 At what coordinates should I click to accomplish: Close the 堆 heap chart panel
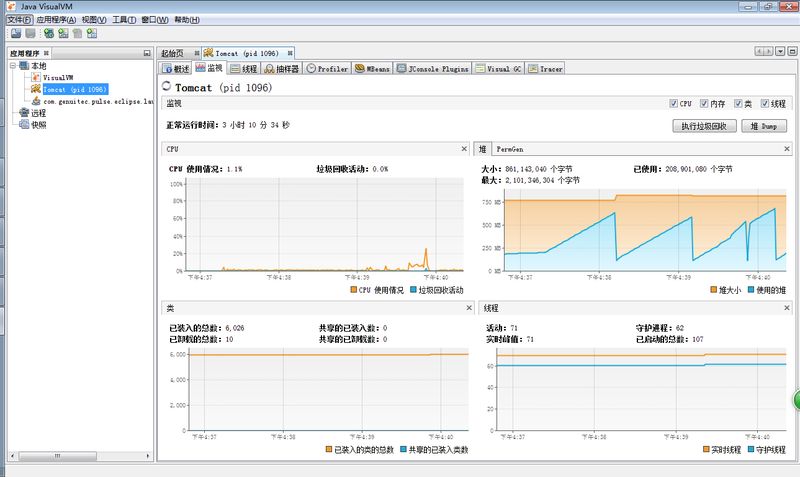tap(787, 149)
